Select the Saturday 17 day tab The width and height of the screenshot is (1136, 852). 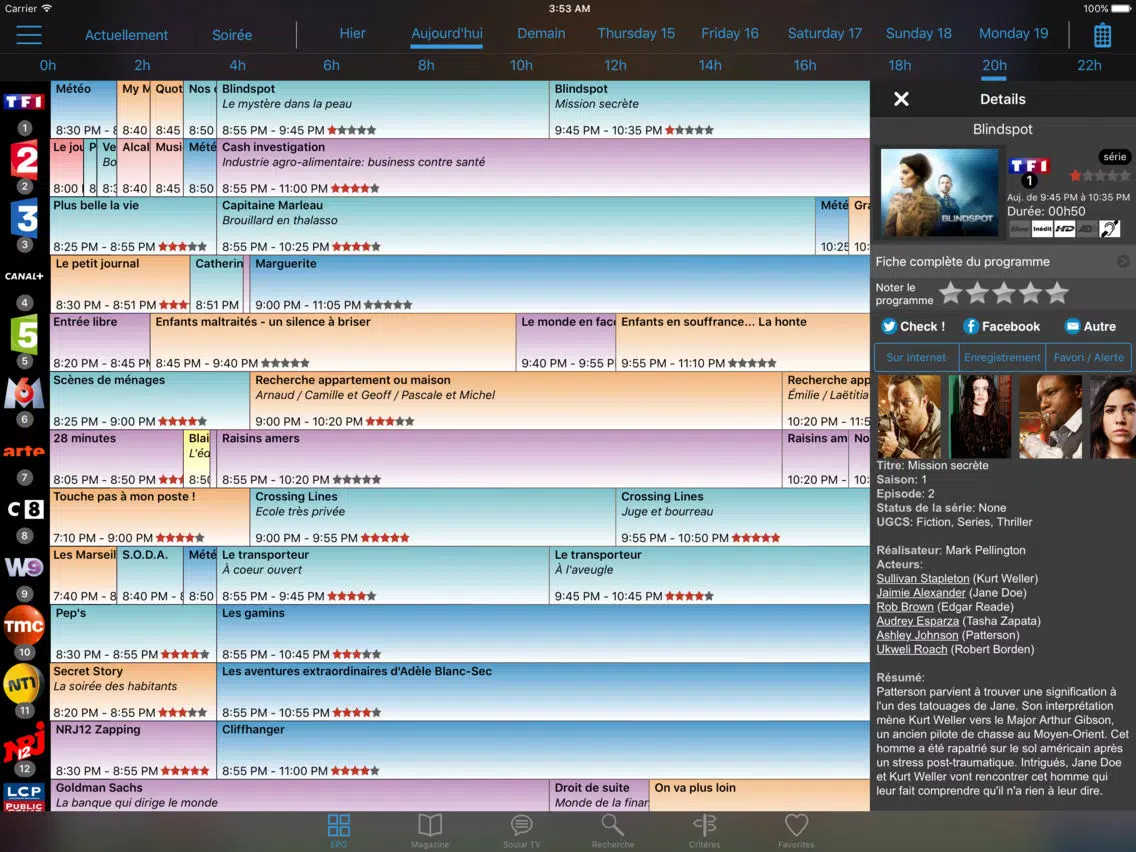coord(824,33)
